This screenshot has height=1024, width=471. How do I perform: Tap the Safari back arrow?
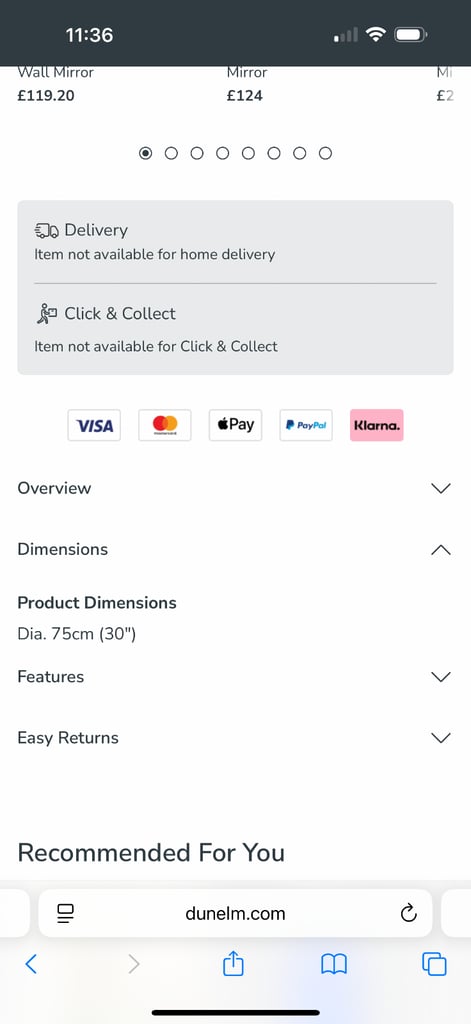(31, 963)
